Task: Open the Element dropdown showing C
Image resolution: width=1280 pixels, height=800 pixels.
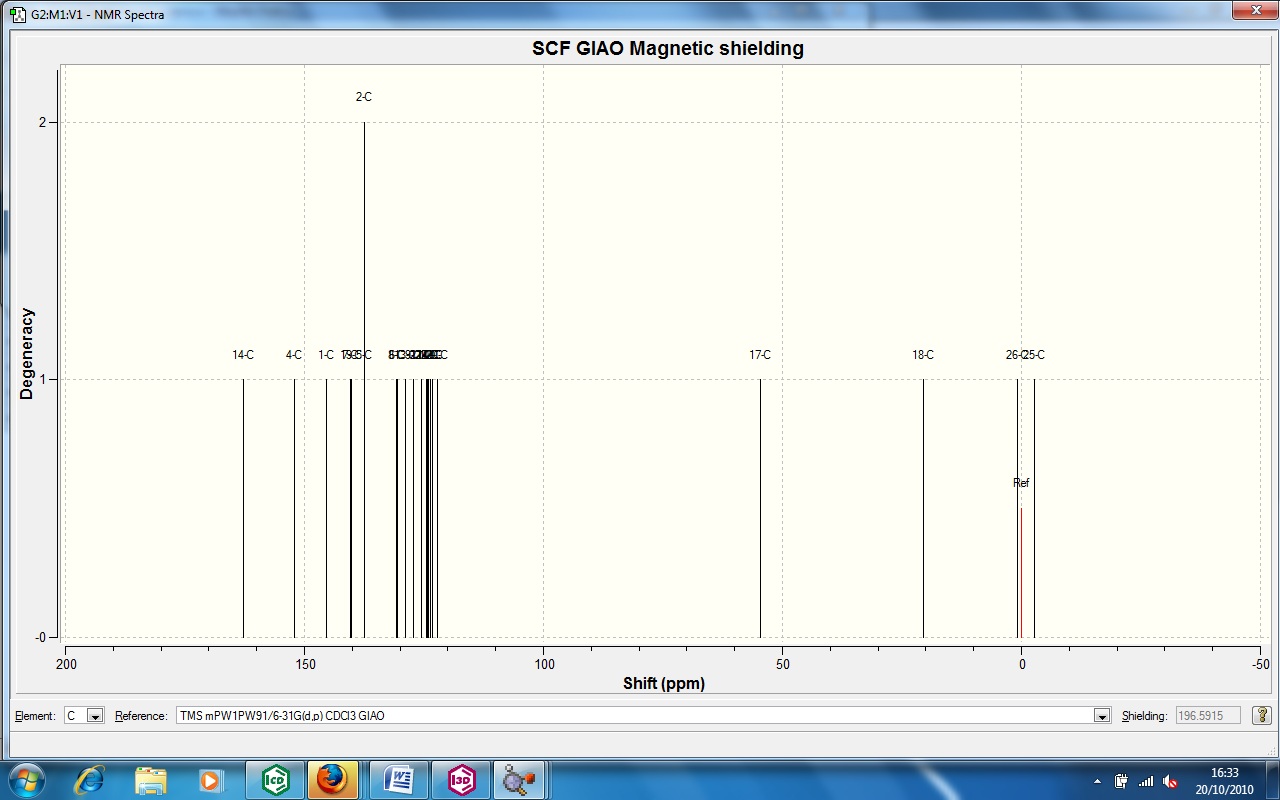Action: point(84,716)
